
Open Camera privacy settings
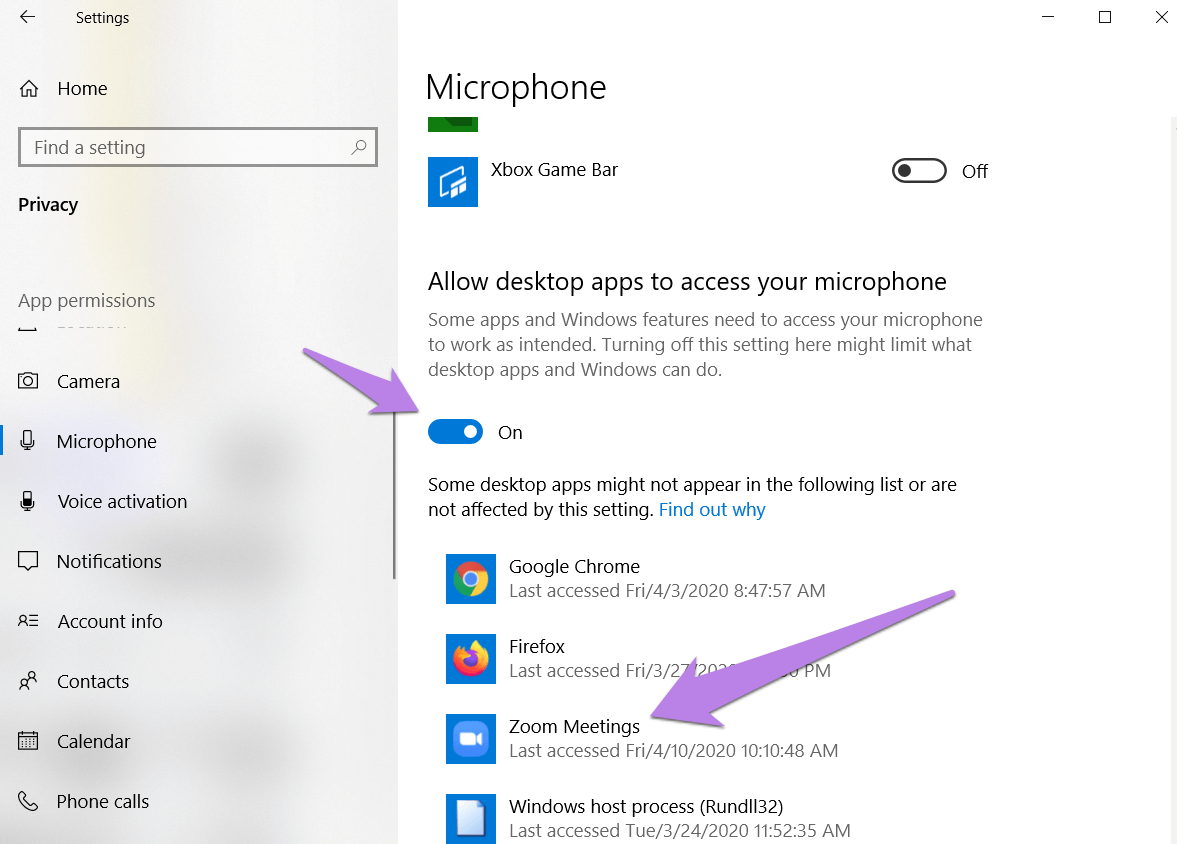coord(88,381)
